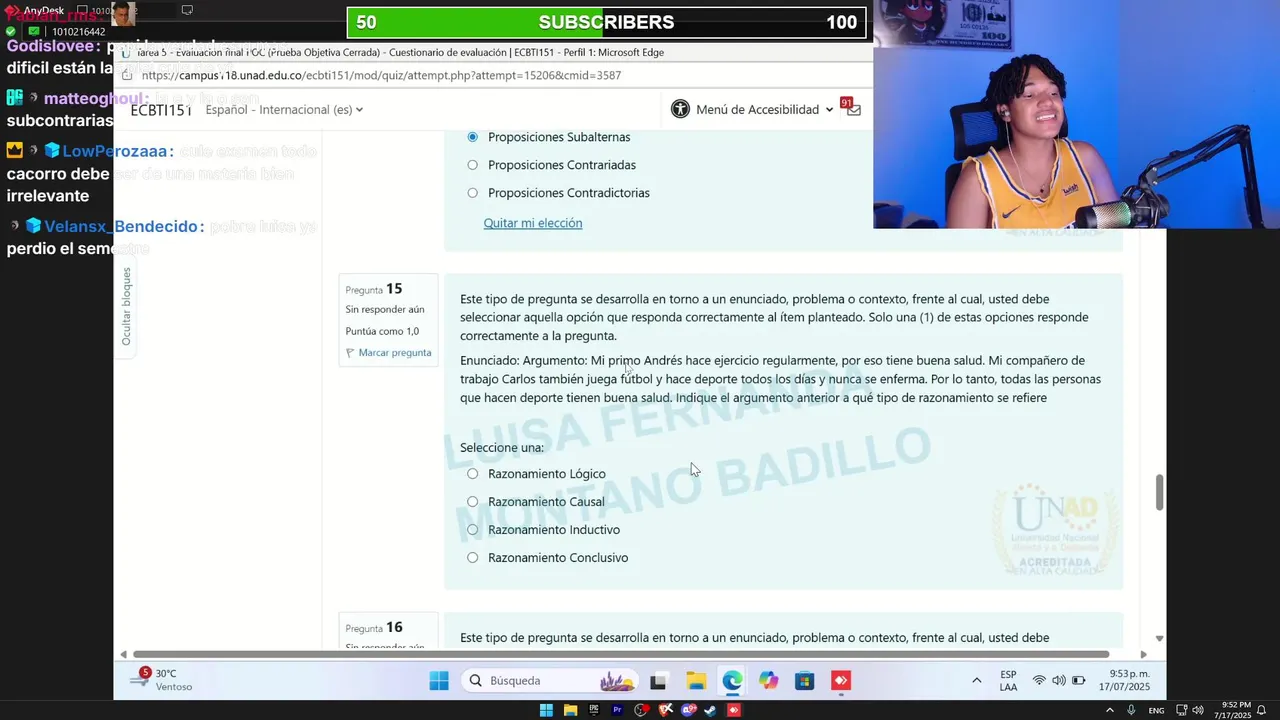Click Wi-Fi network icon in remote tray

tap(1039, 681)
